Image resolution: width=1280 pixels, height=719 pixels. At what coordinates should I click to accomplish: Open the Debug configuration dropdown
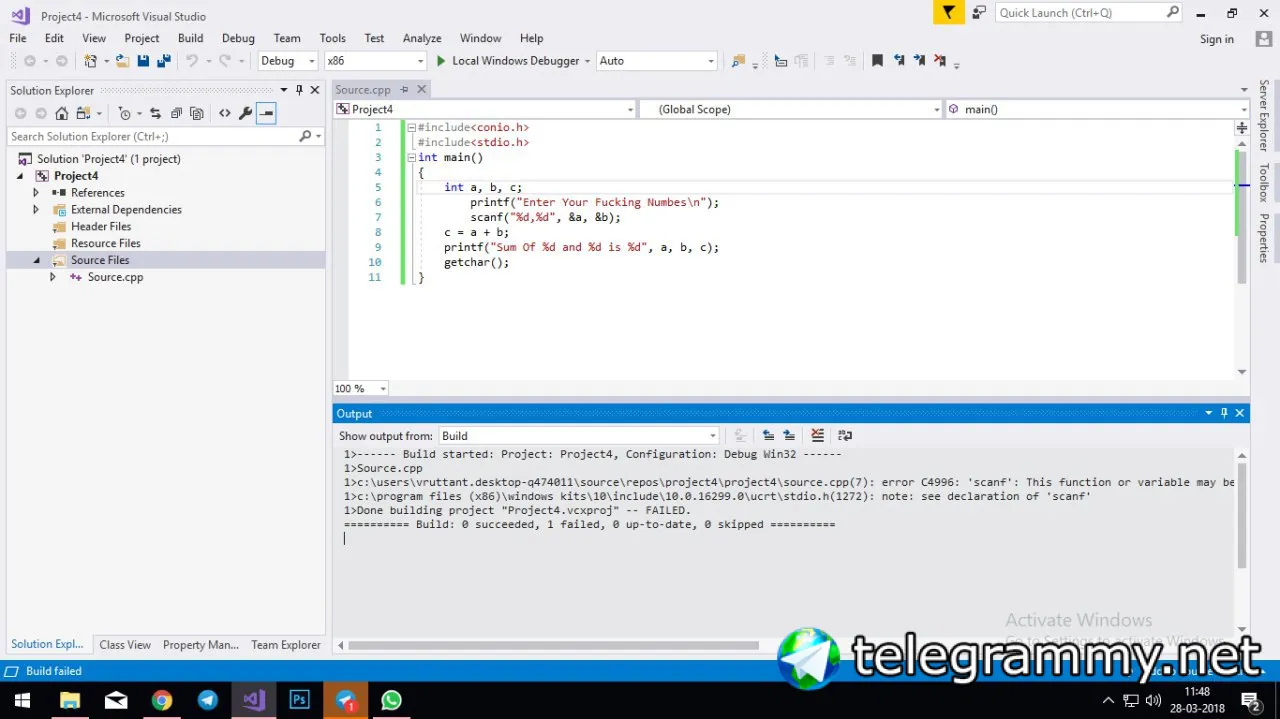[x=311, y=61]
